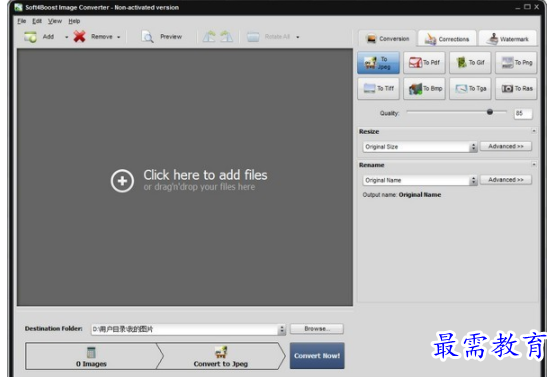
Task: Open the Remove dropdown arrow
Action: pyautogui.click(x=119, y=37)
